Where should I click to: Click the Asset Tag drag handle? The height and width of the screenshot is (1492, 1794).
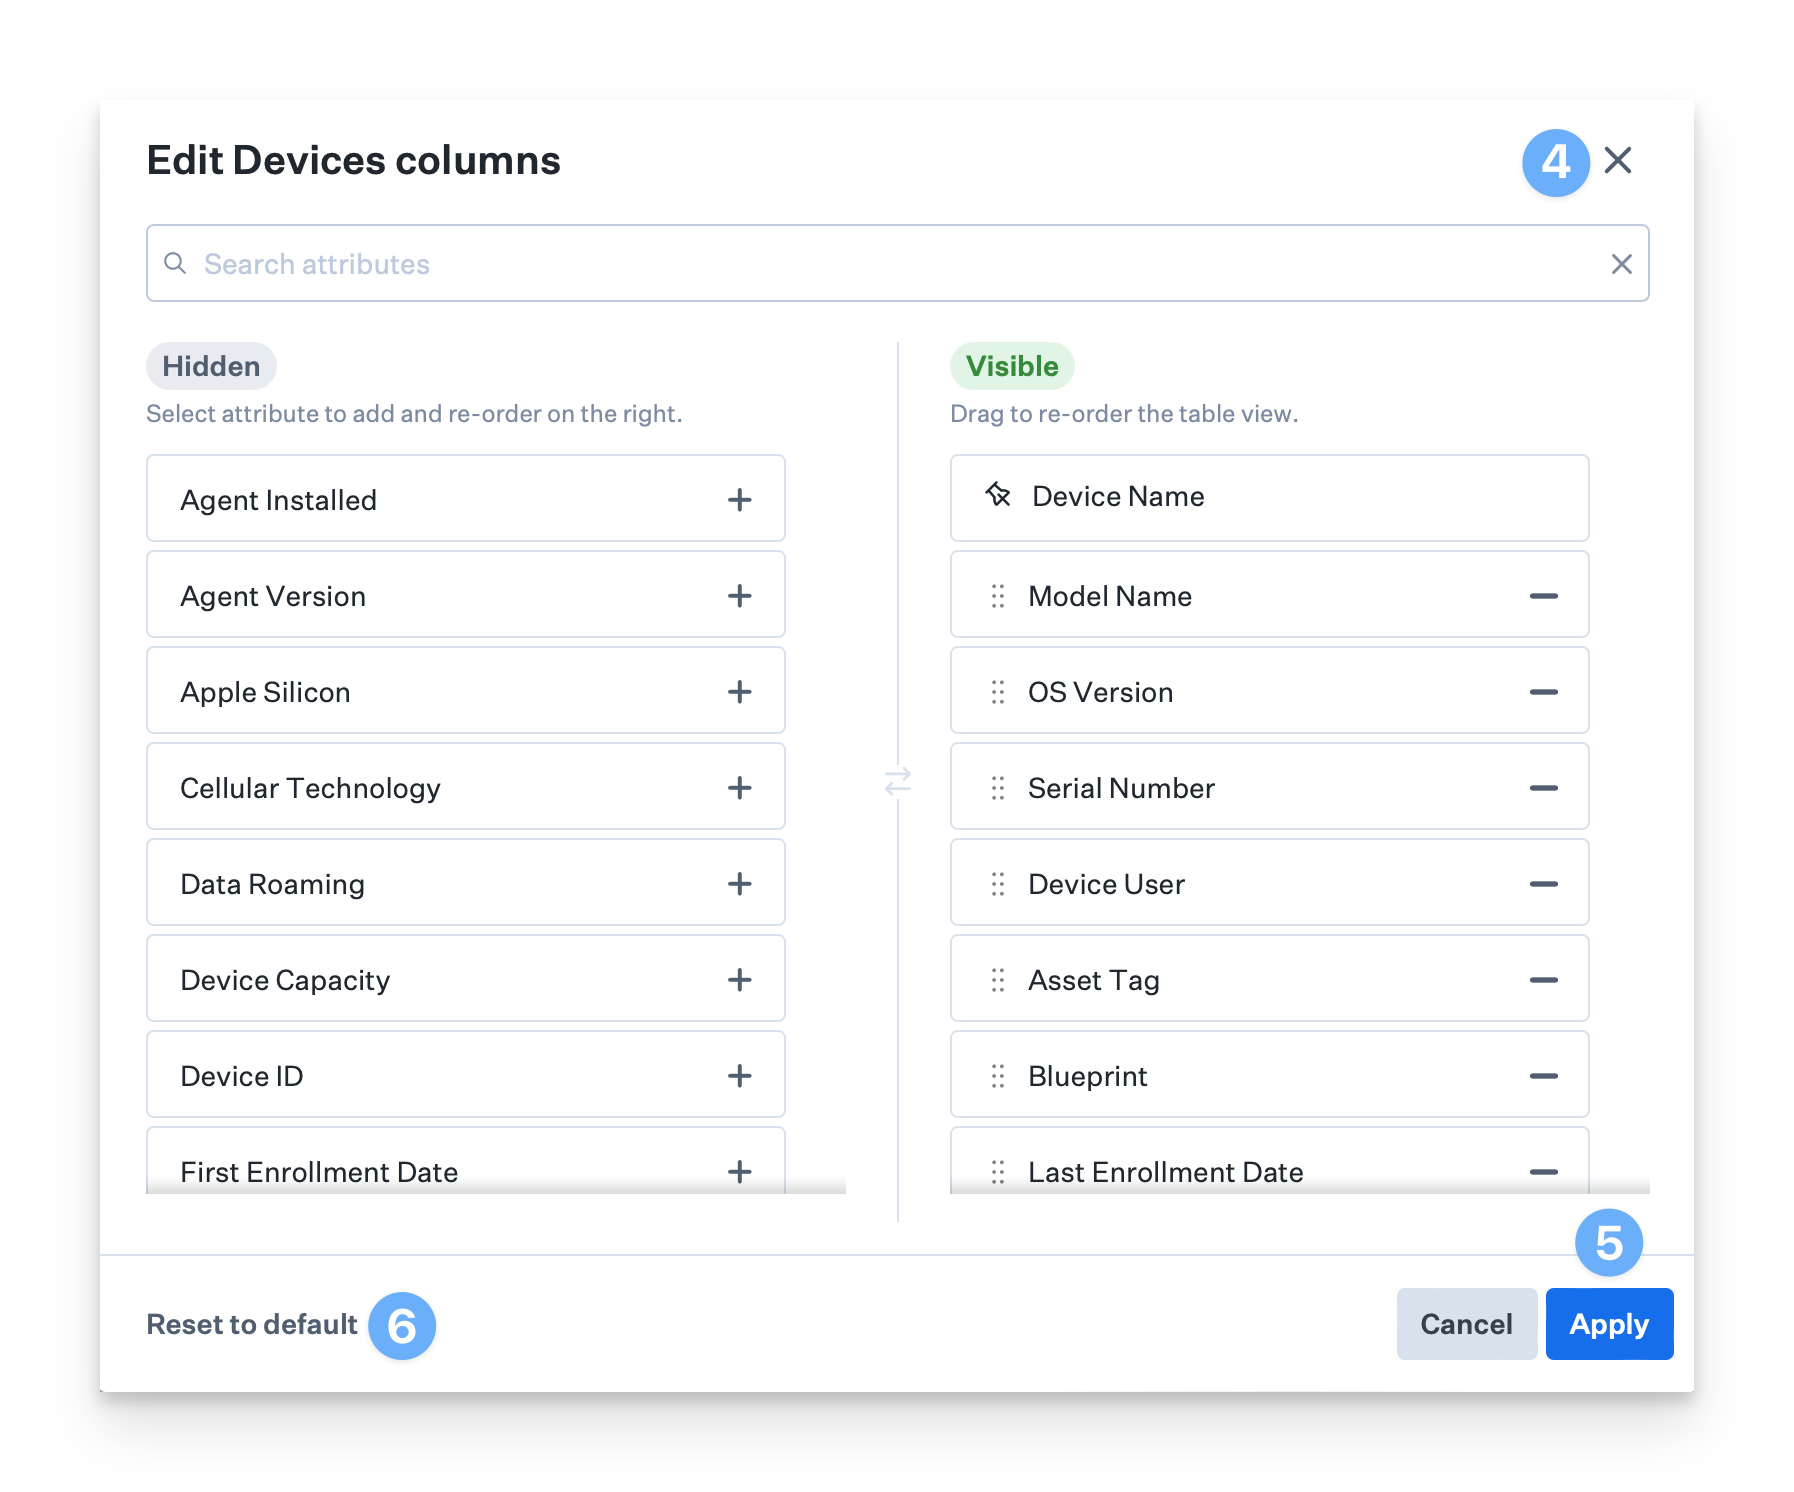click(997, 980)
